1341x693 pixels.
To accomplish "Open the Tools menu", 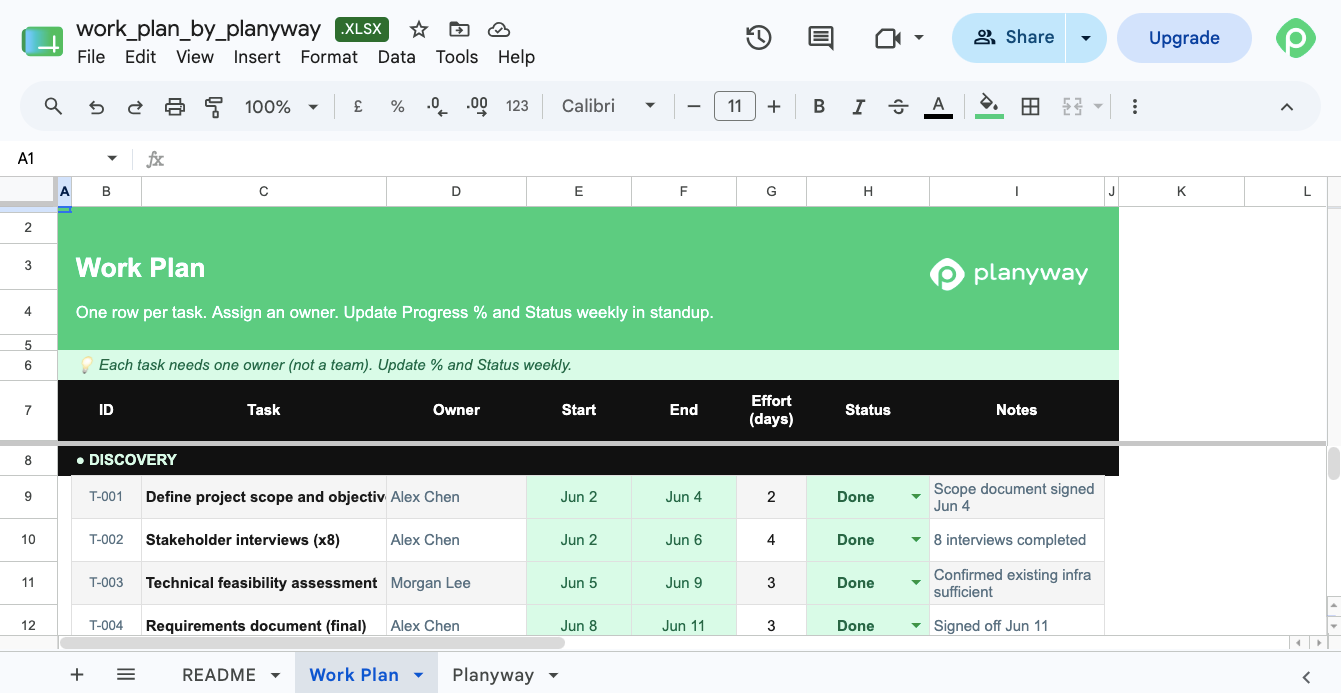I will (x=457, y=57).
